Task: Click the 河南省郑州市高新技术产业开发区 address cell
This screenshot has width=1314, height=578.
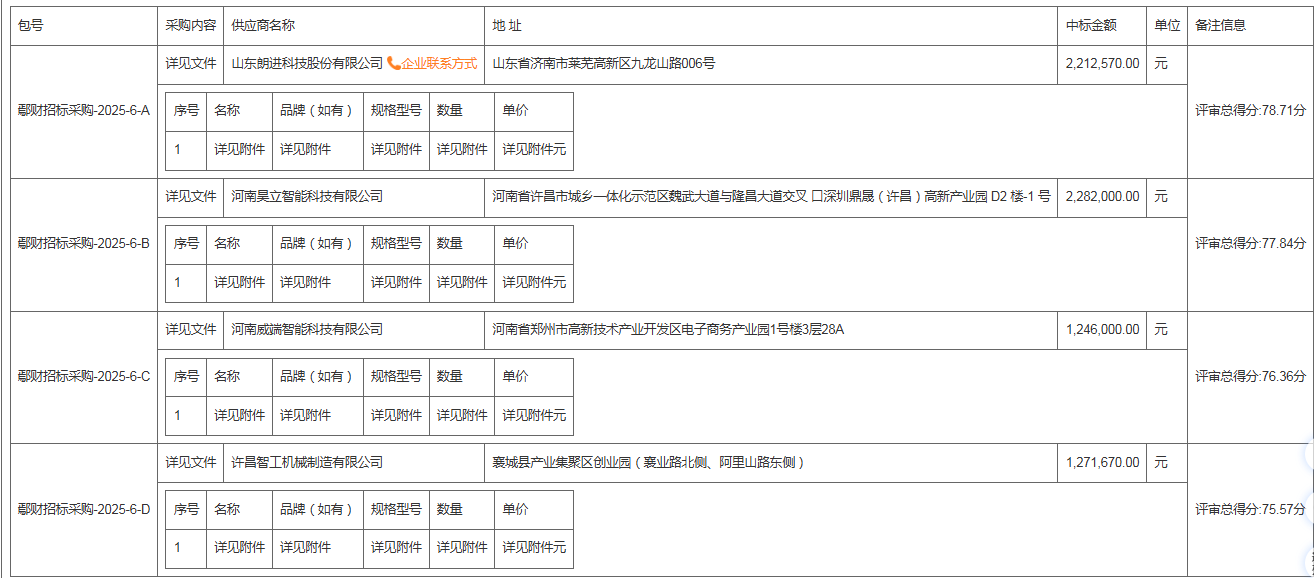Action: (771, 329)
